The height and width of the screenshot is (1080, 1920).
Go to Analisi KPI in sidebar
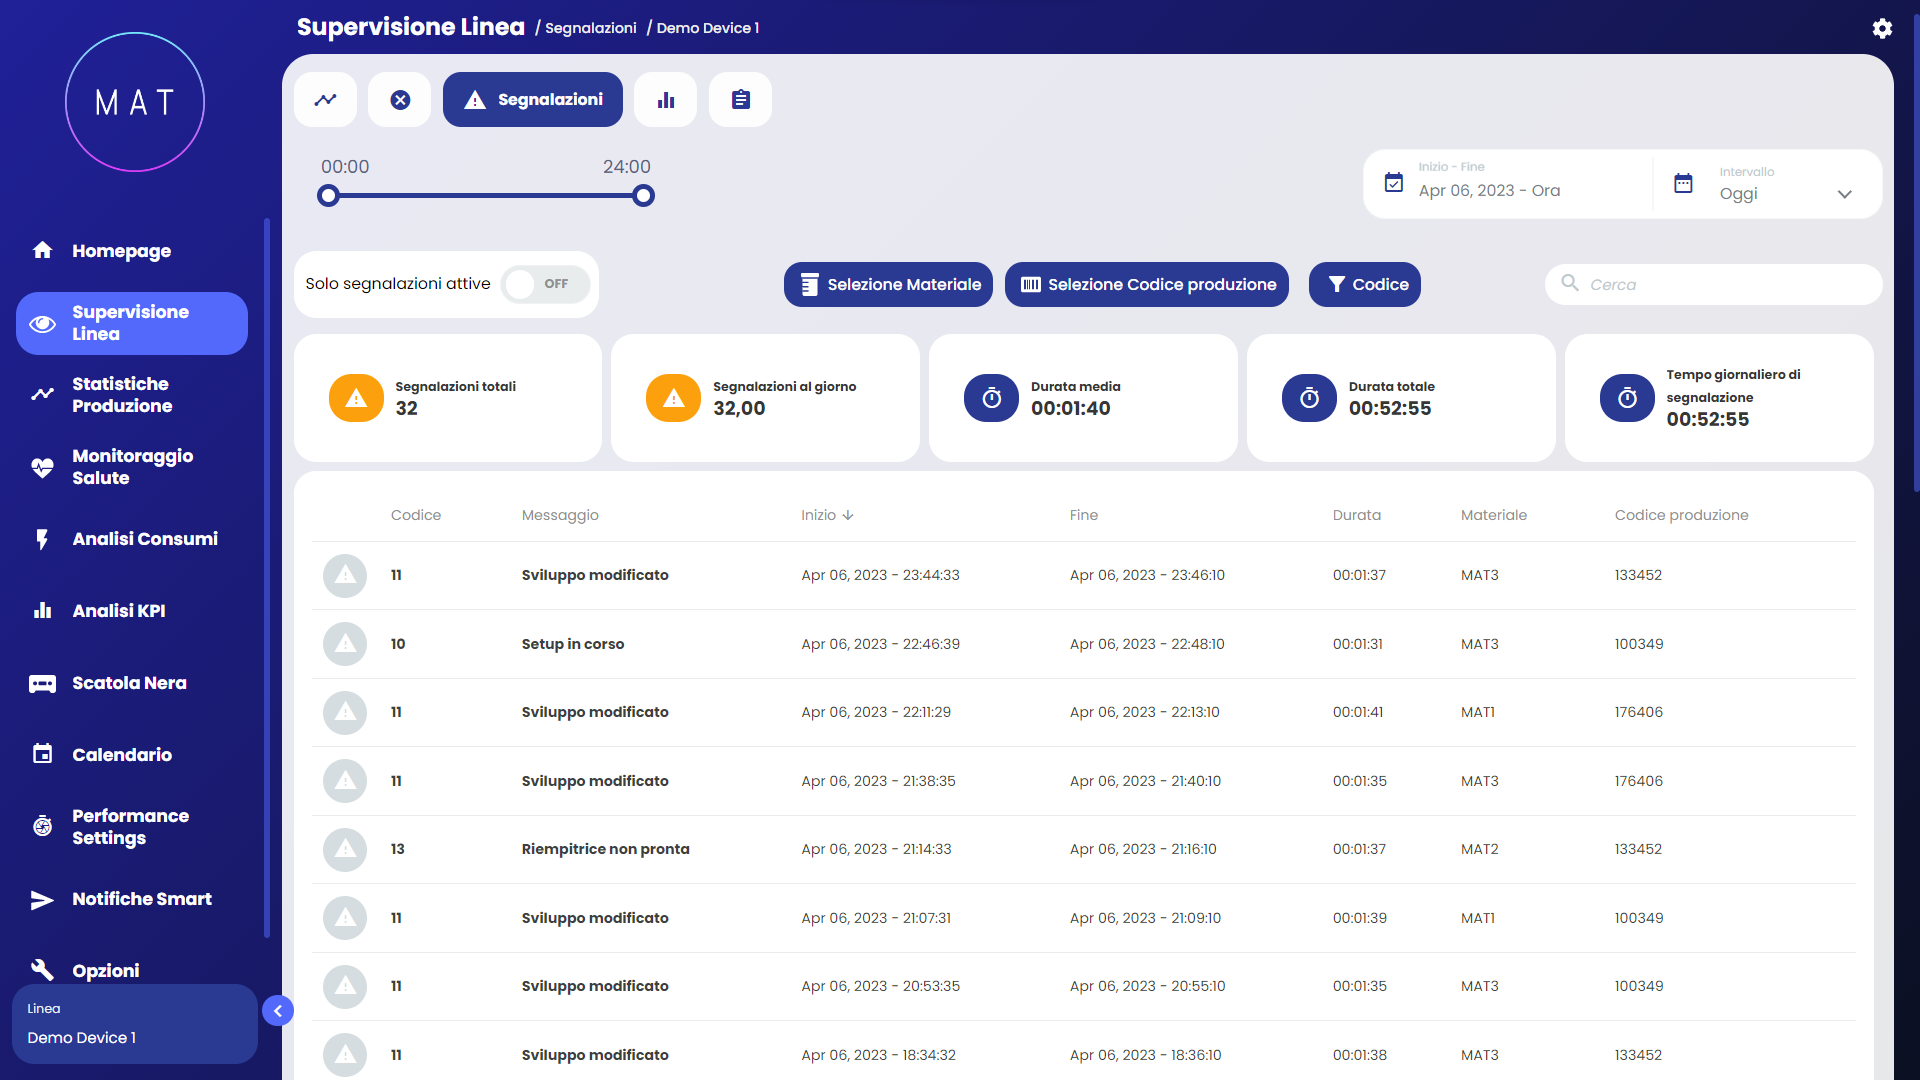[x=118, y=611]
